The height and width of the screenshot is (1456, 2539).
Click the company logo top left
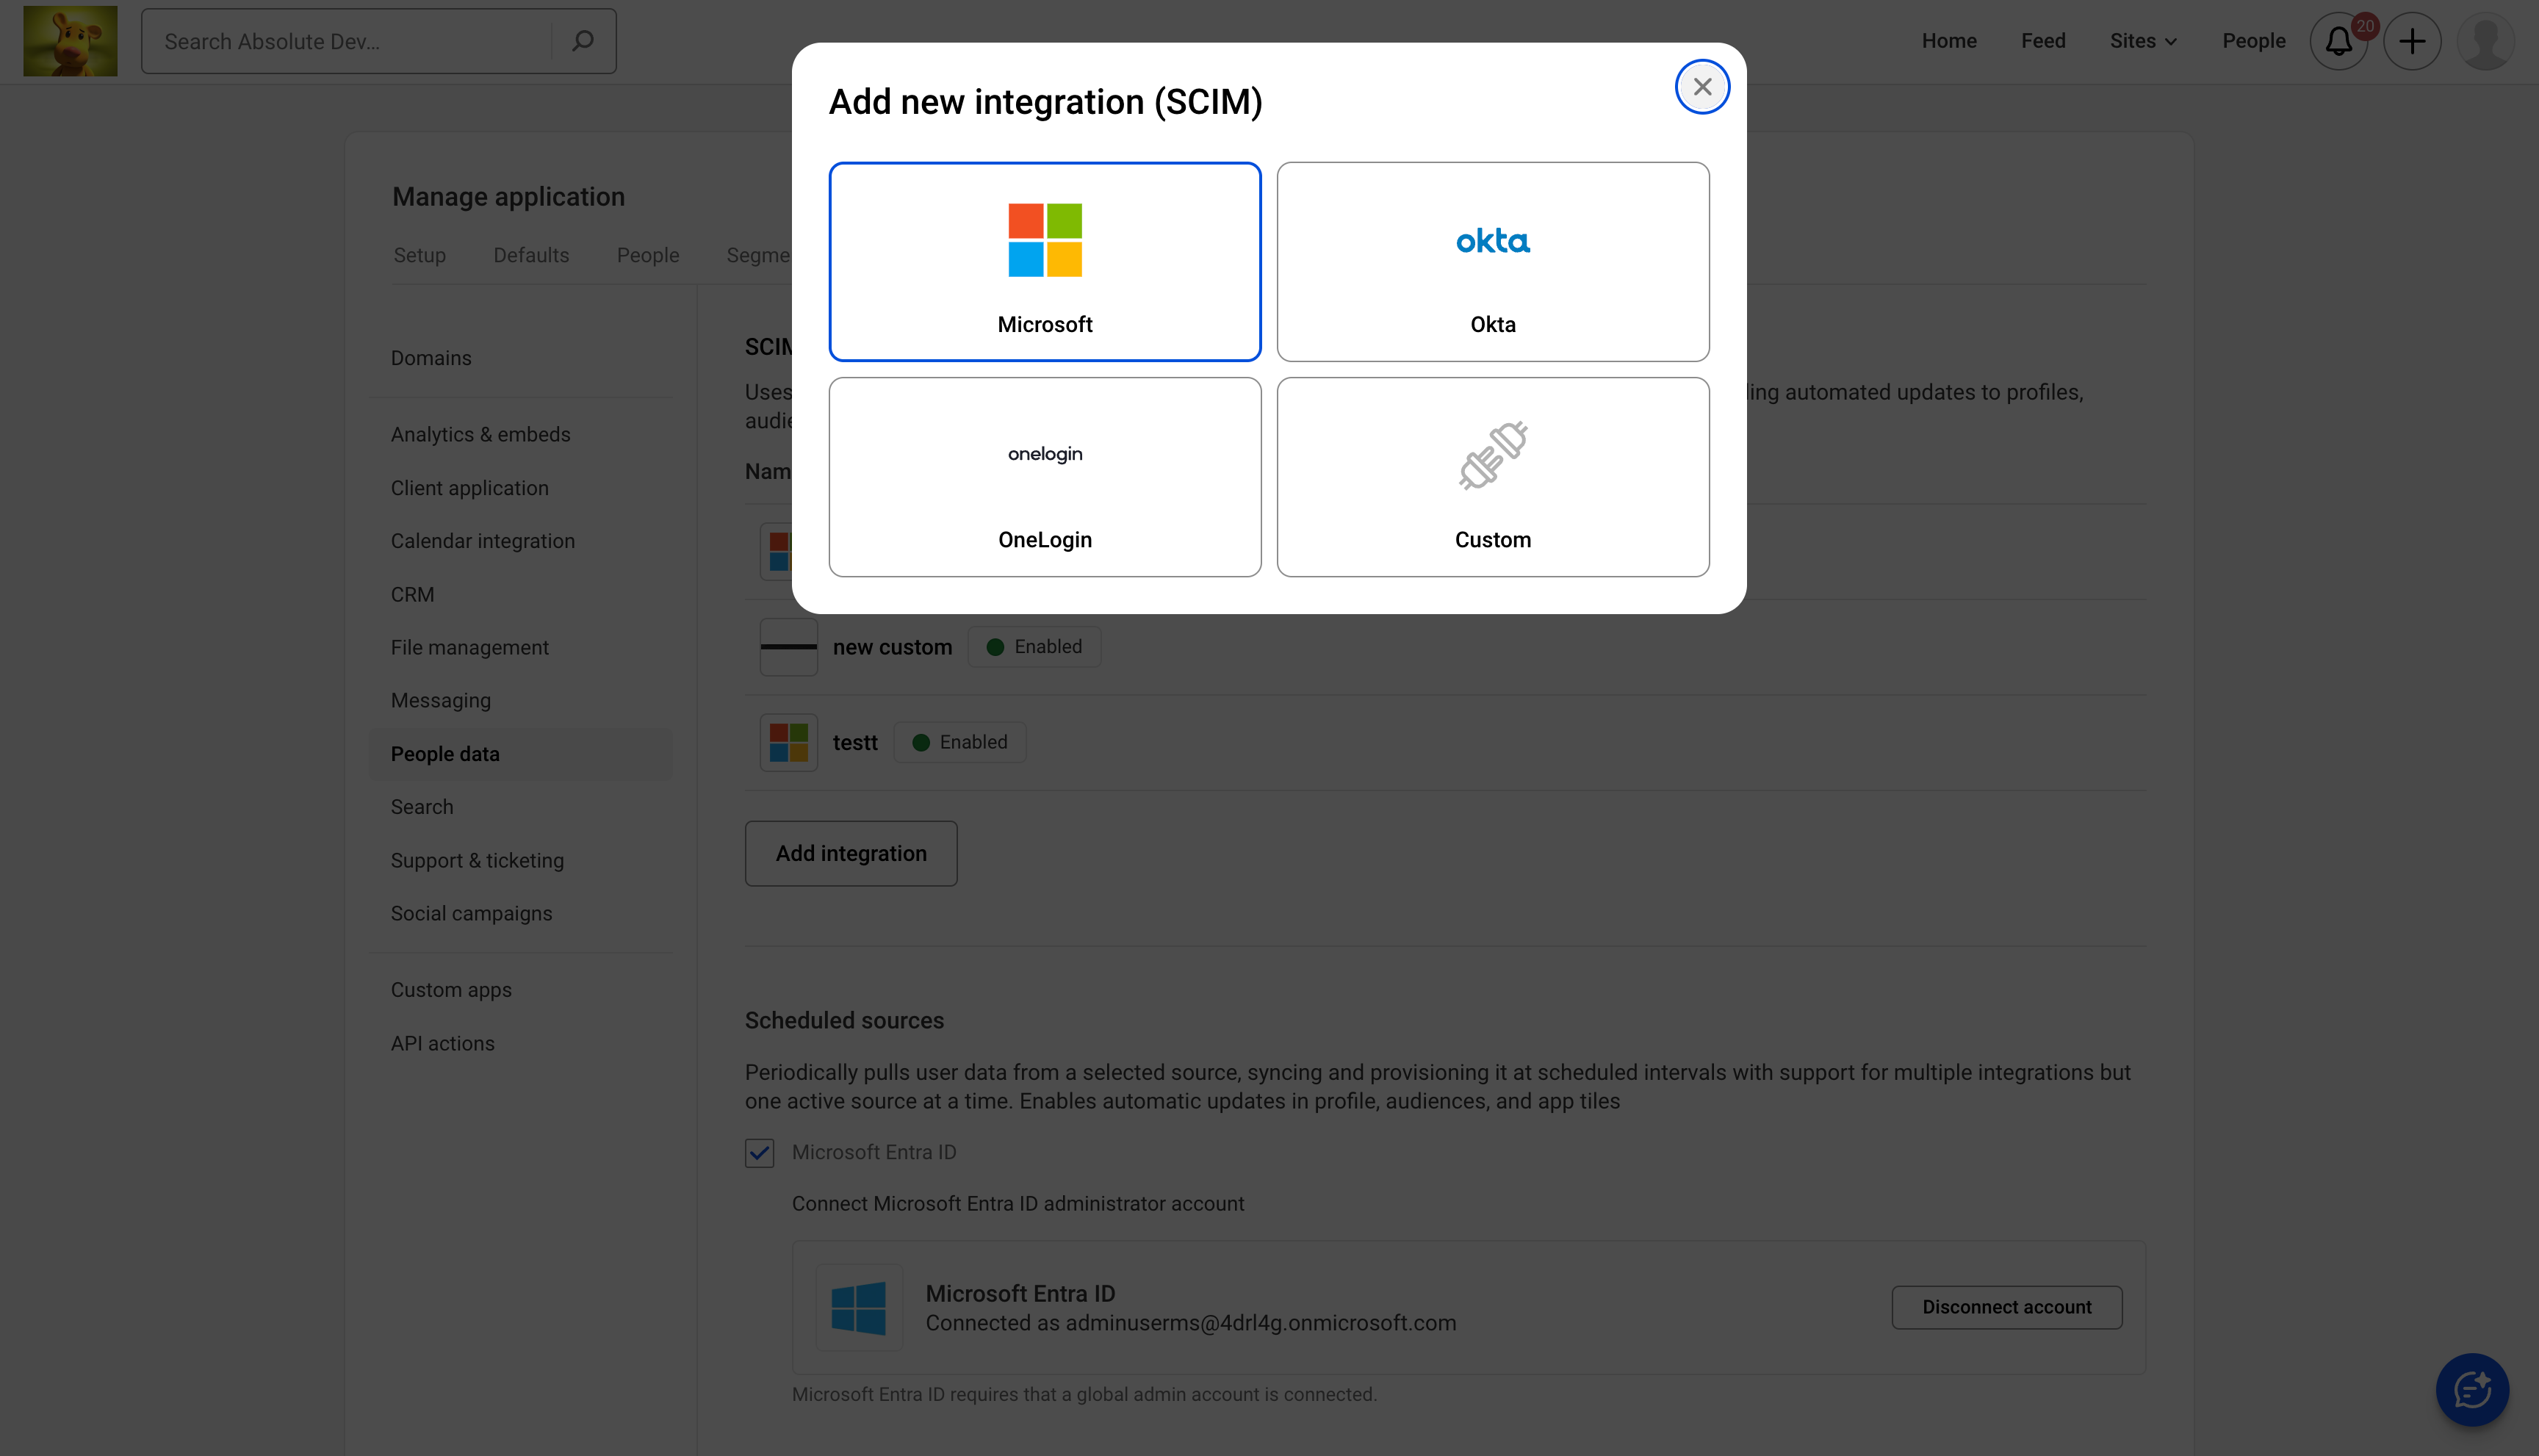pyautogui.click(x=70, y=40)
